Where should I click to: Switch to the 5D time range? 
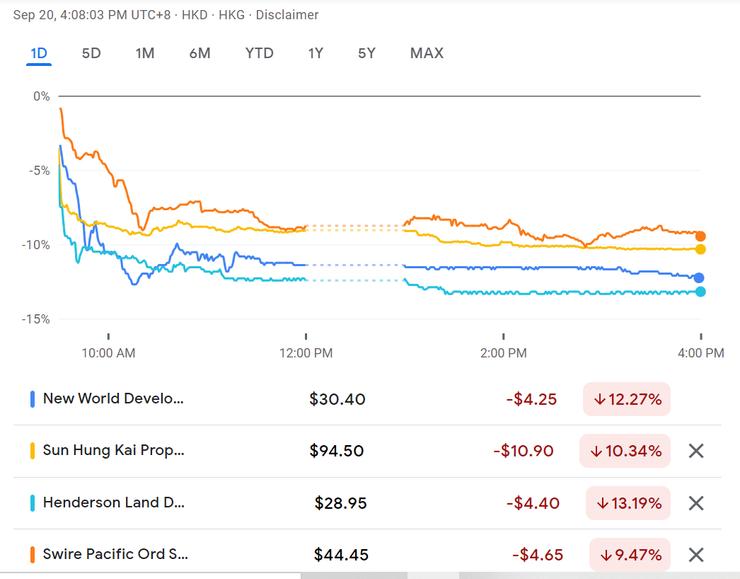[91, 53]
